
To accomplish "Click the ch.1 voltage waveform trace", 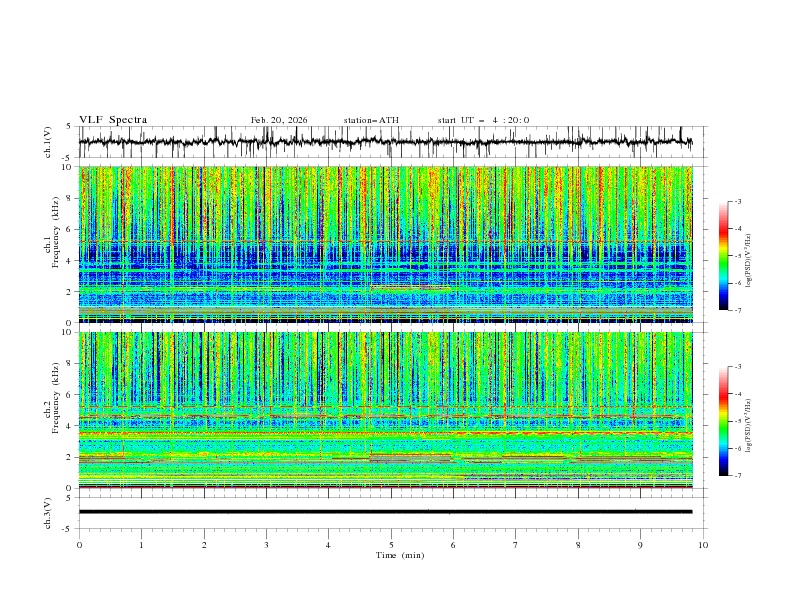I will [x=385, y=142].
